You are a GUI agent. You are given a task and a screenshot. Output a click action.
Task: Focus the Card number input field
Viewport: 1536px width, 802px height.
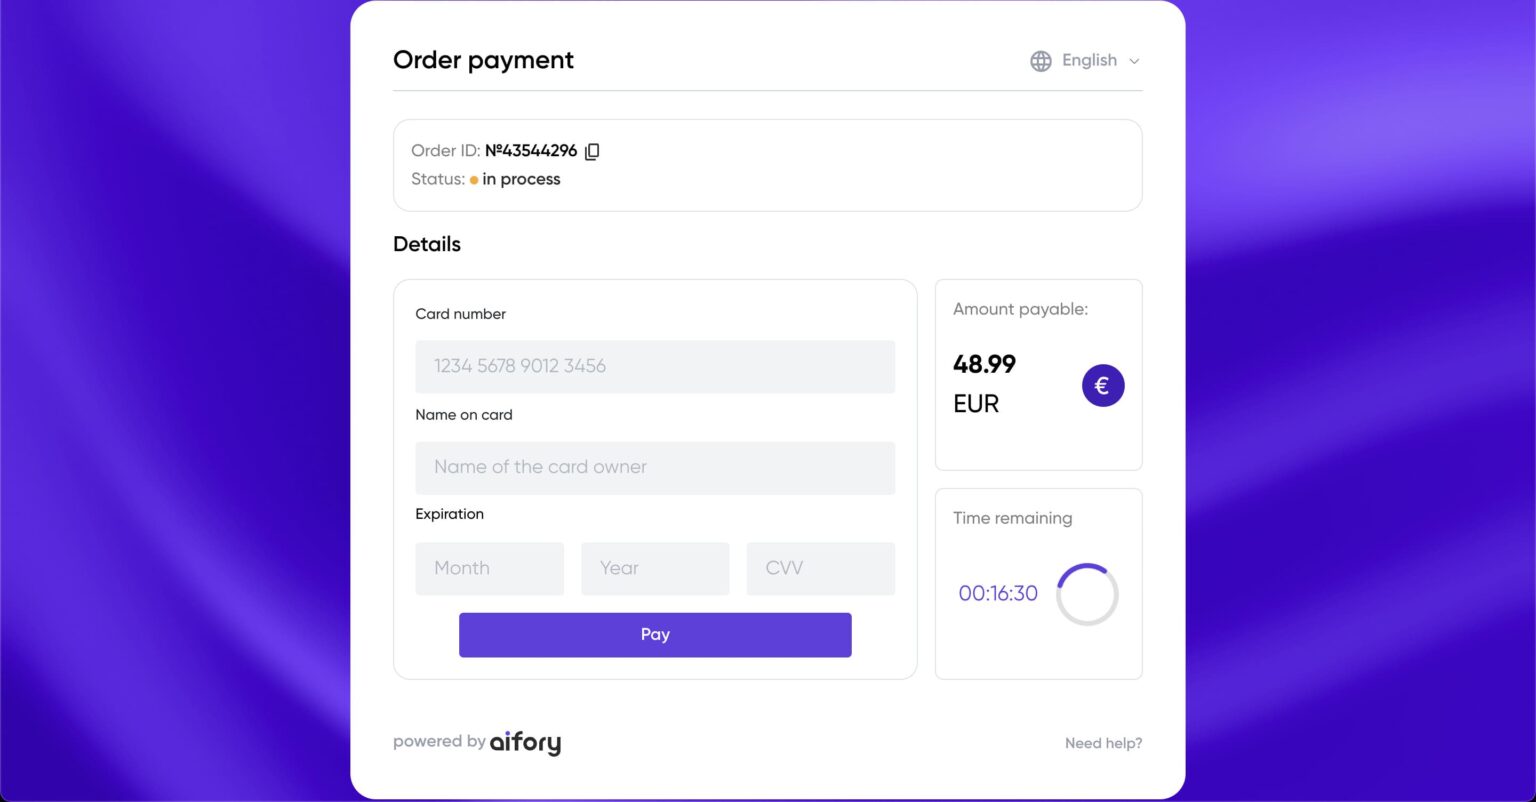(x=655, y=366)
